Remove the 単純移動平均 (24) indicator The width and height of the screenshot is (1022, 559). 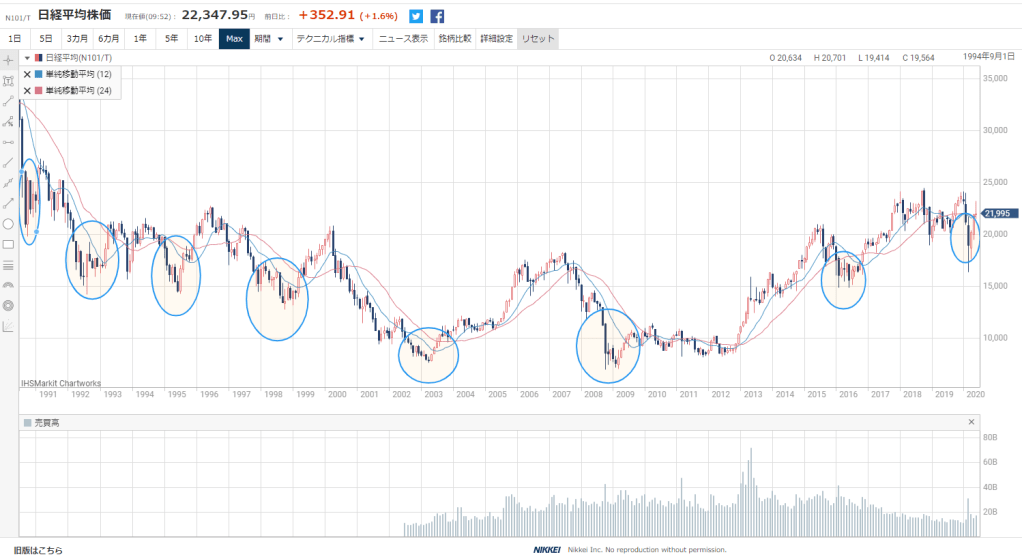pos(27,90)
